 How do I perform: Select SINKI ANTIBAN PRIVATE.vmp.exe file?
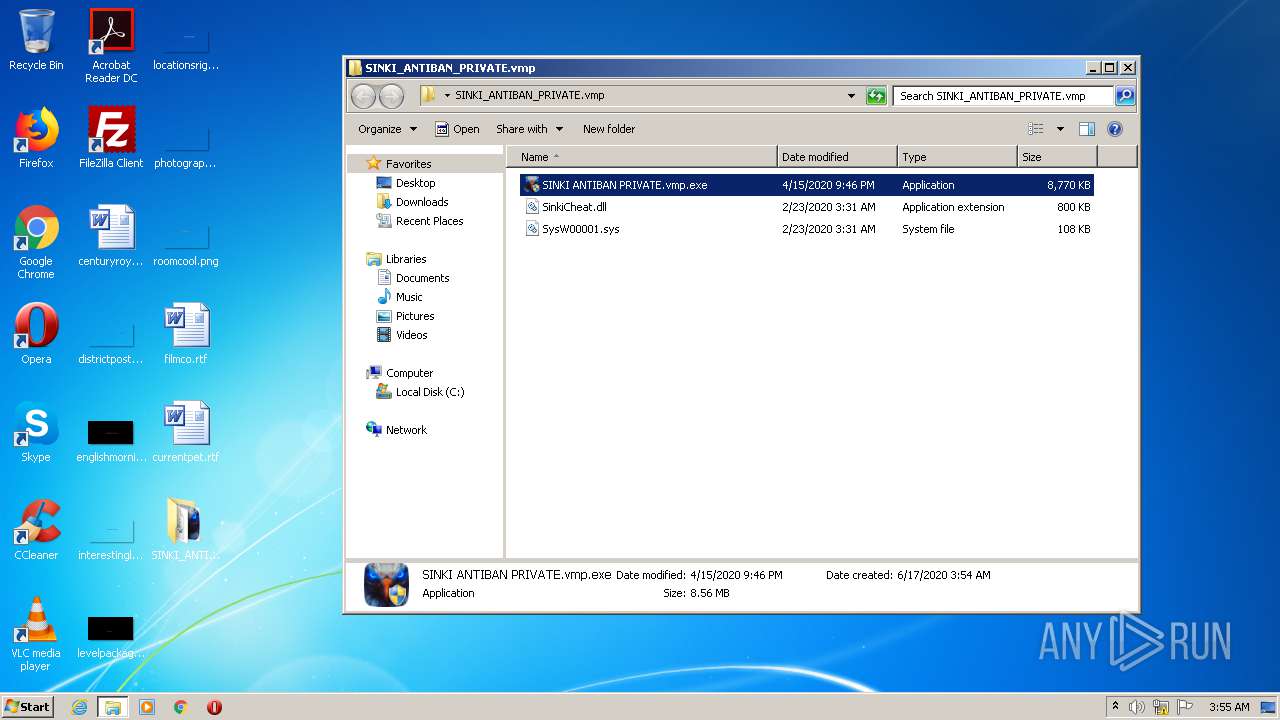click(806, 185)
